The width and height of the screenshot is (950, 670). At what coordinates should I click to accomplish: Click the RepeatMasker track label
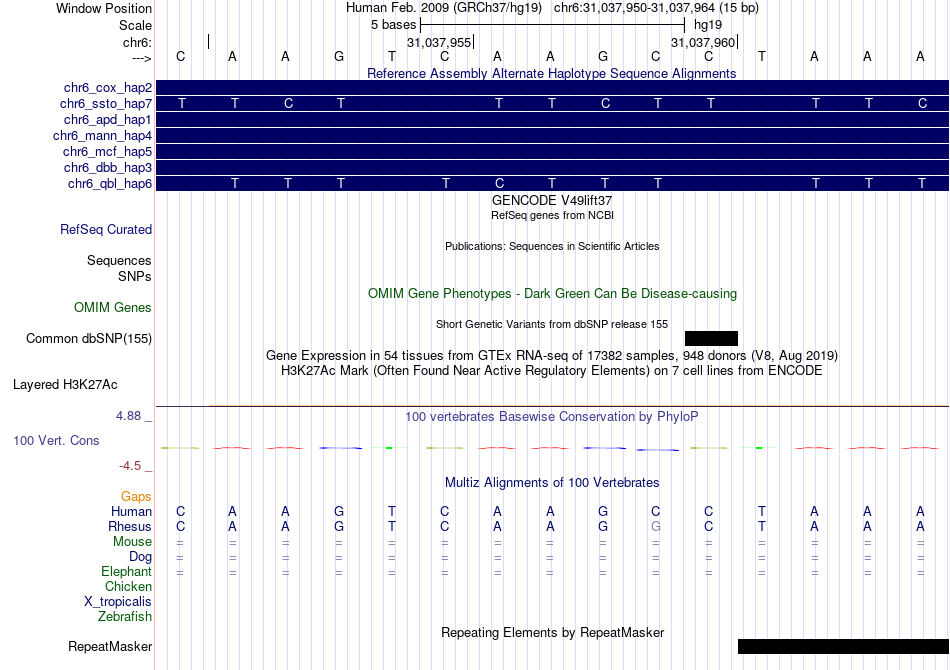[110, 646]
